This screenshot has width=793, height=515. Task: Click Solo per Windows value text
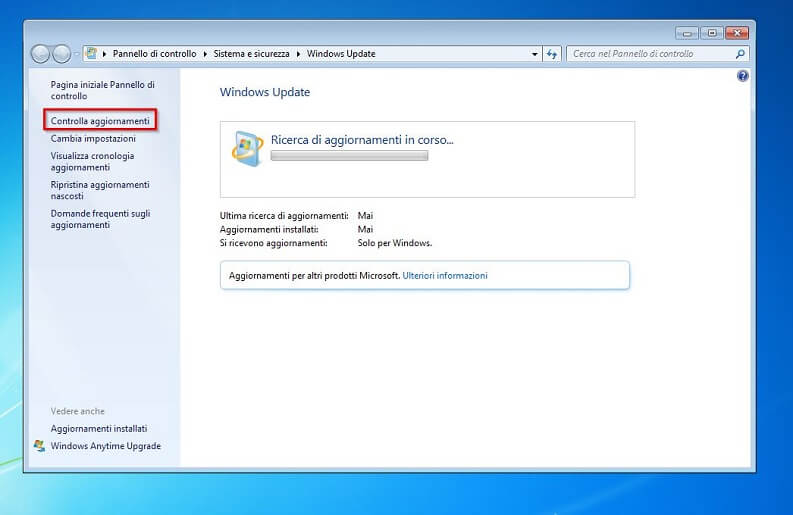(x=394, y=243)
